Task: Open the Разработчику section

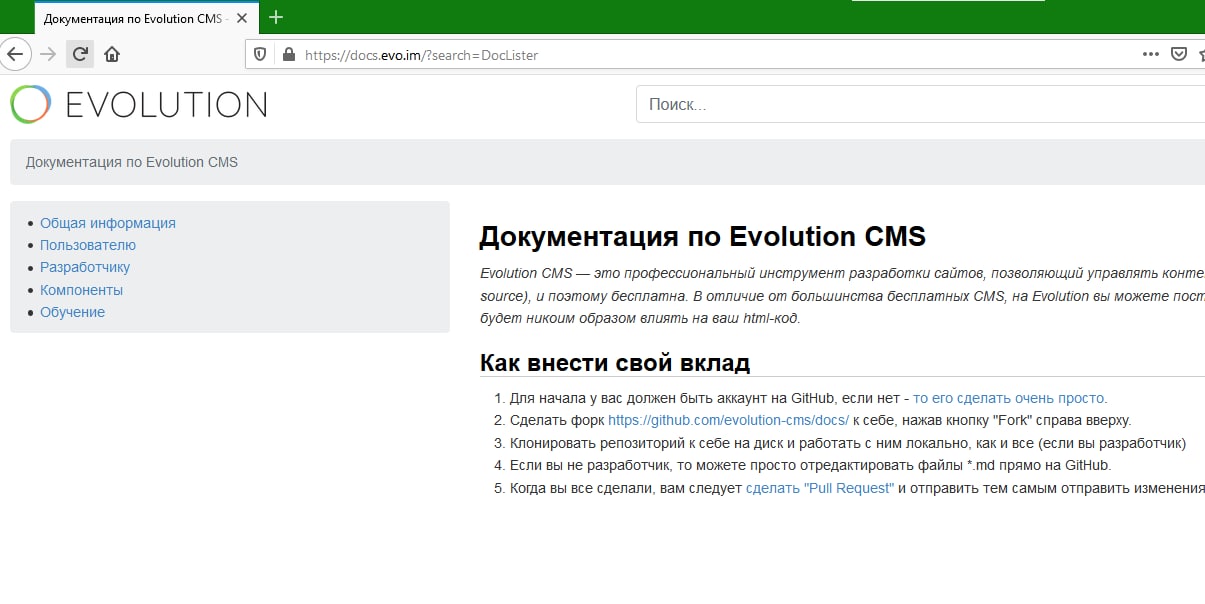Action: click(x=85, y=267)
